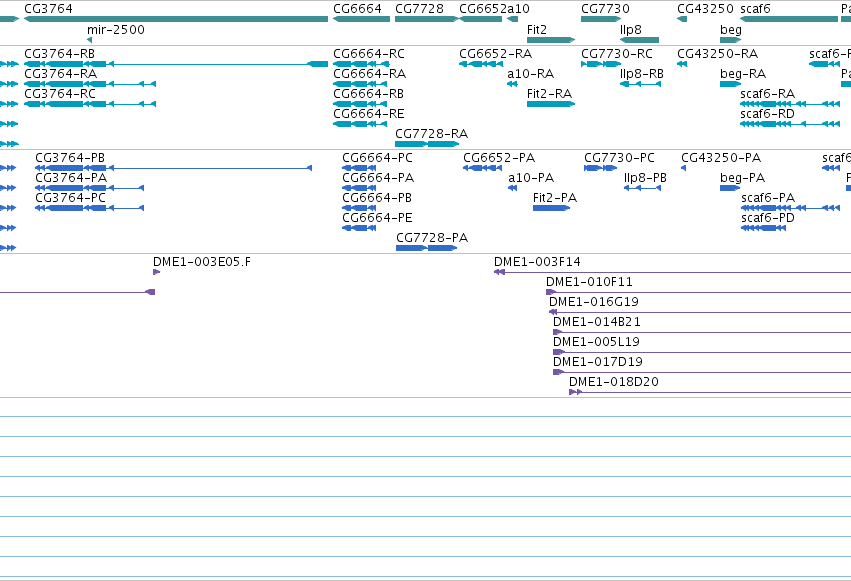The image size is (851, 581).
Task: Select transcript Ilp8-RB
Action: point(640,84)
